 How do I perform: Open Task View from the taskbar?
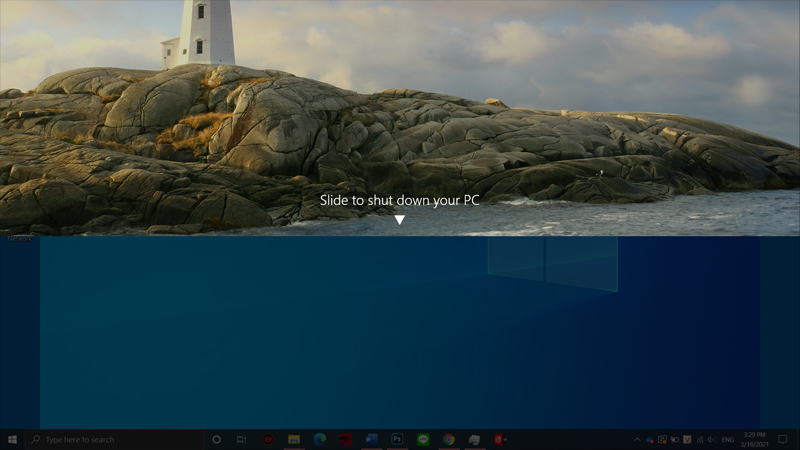(x=242, y=439)
